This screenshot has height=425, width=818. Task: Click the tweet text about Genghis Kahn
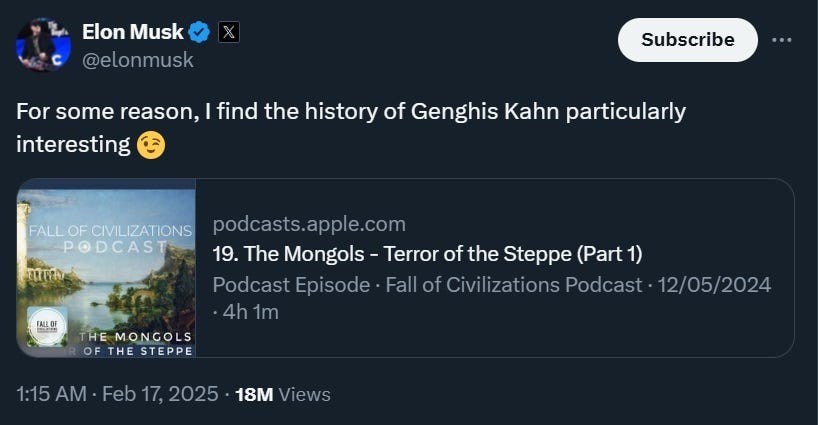[351, 128]
